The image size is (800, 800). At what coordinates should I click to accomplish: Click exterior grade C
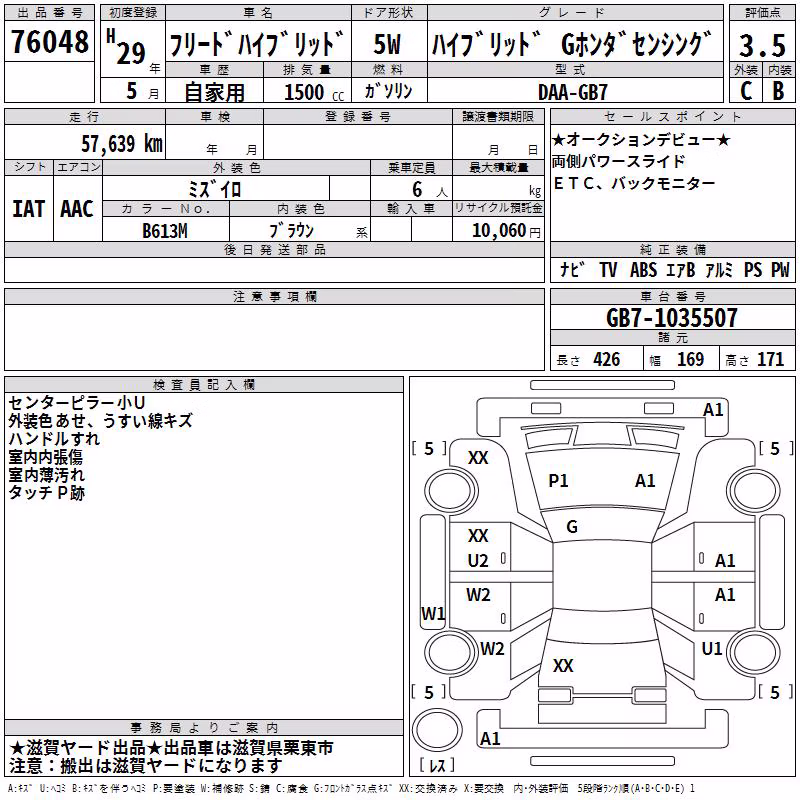tap(746, 91)
